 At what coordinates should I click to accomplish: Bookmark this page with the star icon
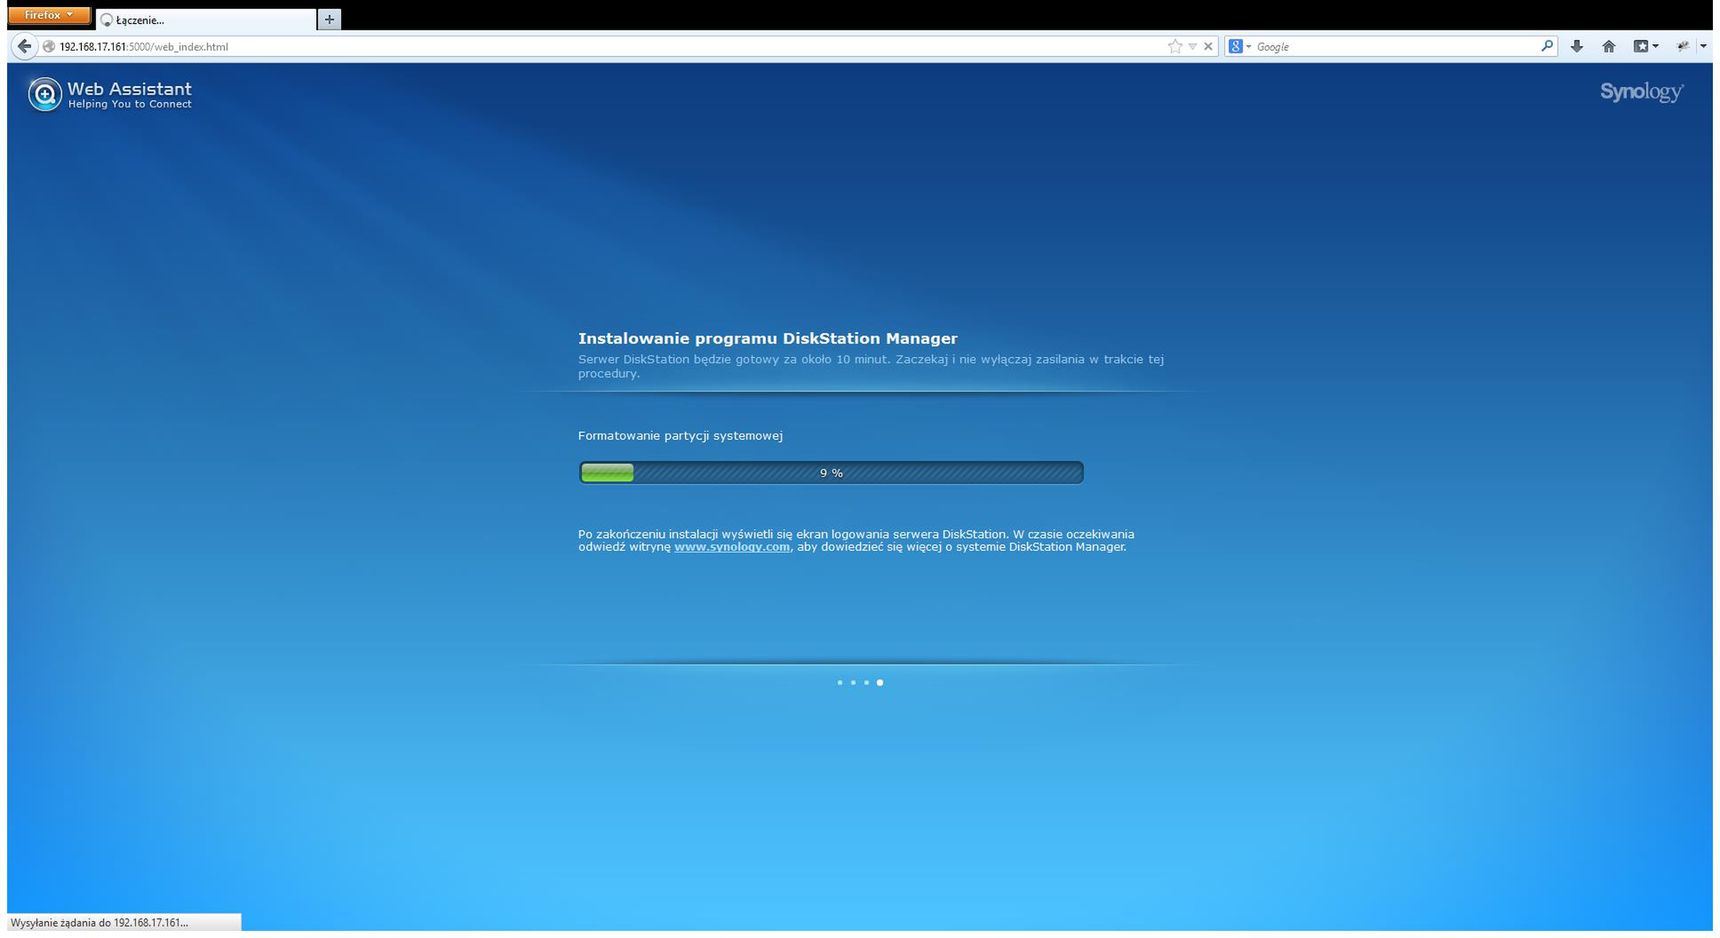pos(1175,46)
